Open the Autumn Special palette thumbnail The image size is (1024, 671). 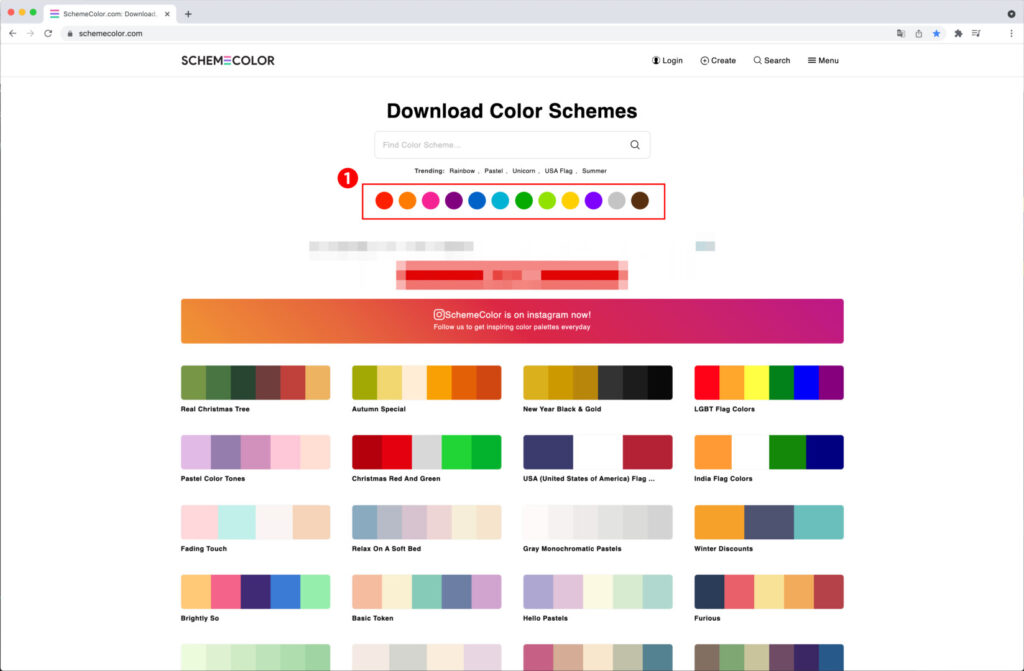pos(426,382)
